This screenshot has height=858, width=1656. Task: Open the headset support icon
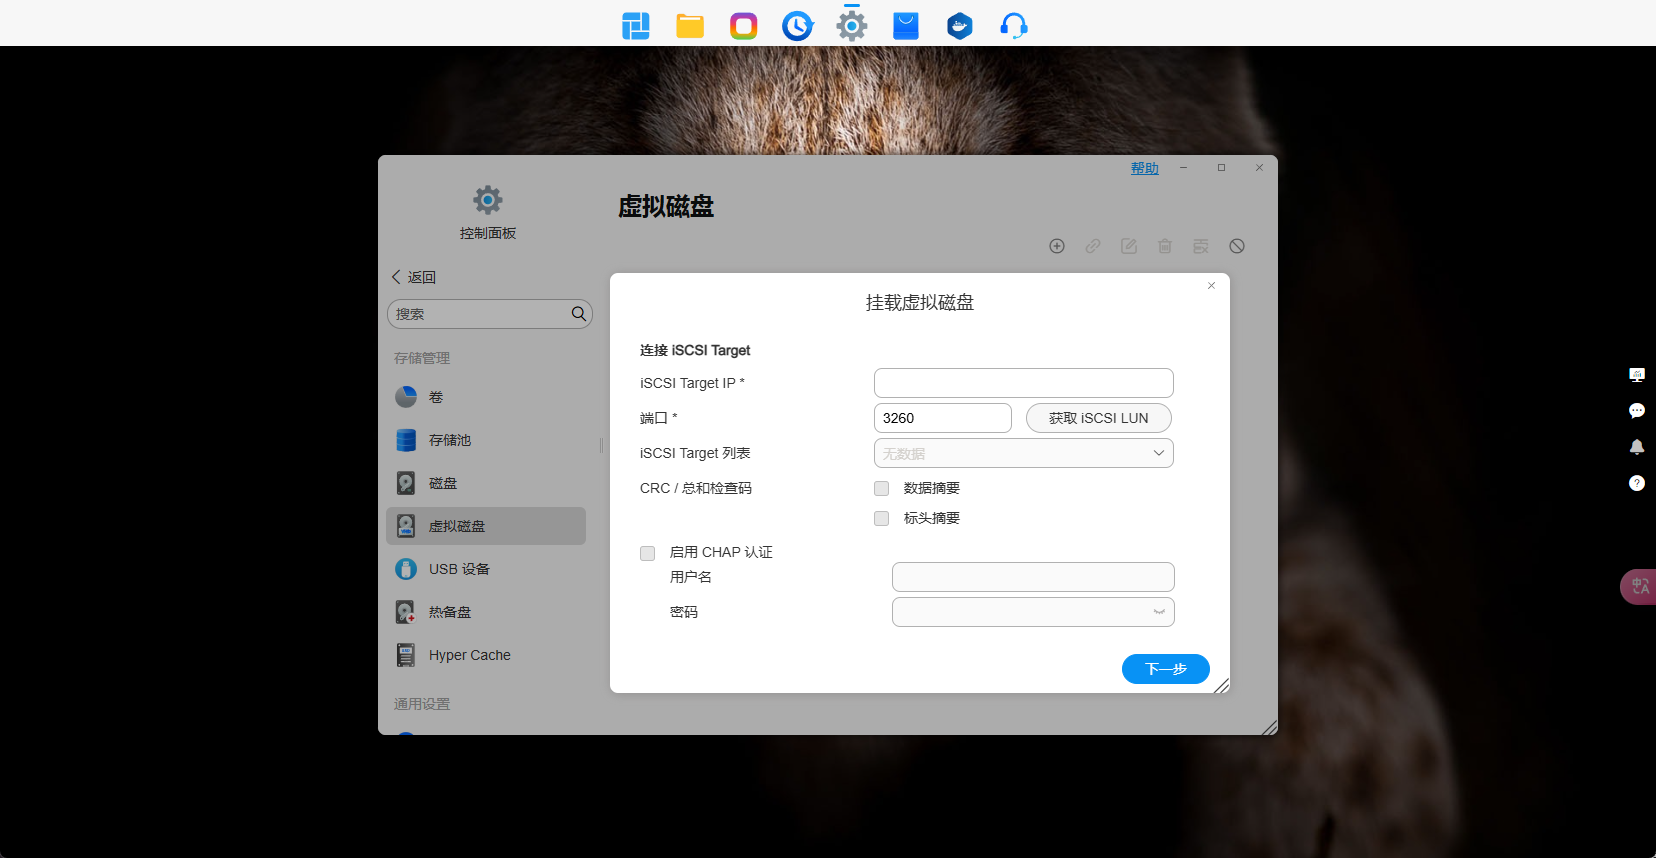pyautogui.click(x=1014, y=26)
